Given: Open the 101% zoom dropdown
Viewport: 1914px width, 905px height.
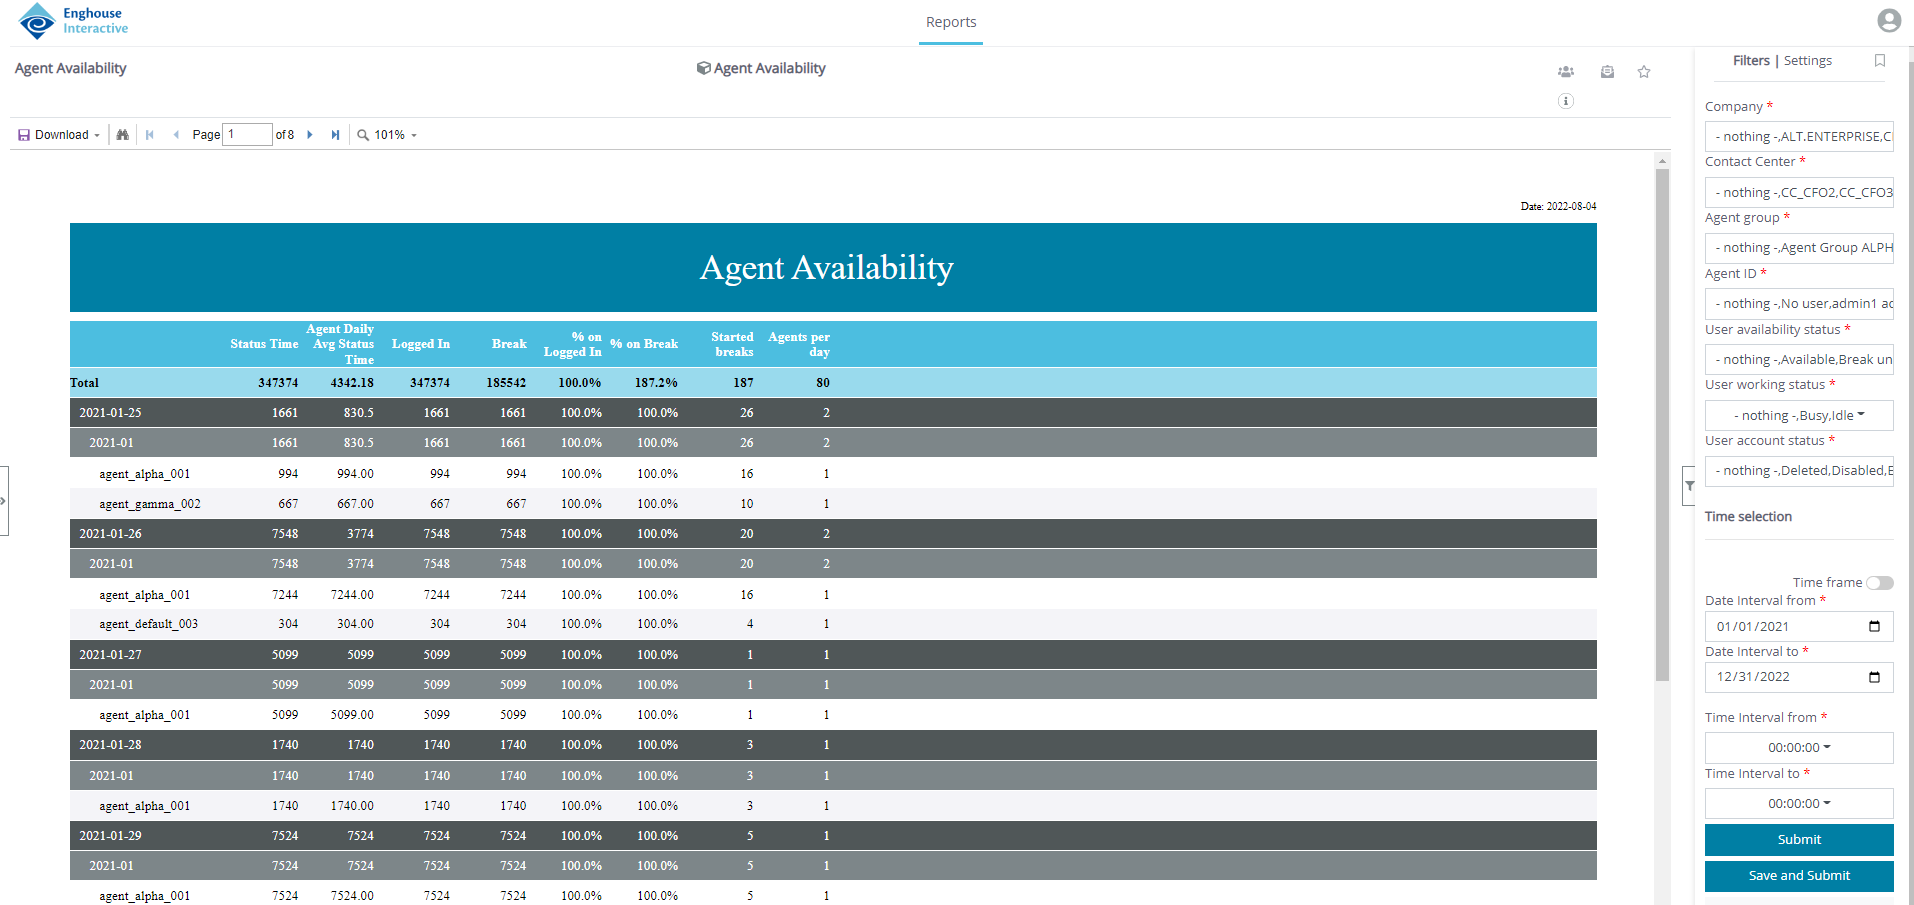Looking at the screenshot, I should click(x=388, y=134).
